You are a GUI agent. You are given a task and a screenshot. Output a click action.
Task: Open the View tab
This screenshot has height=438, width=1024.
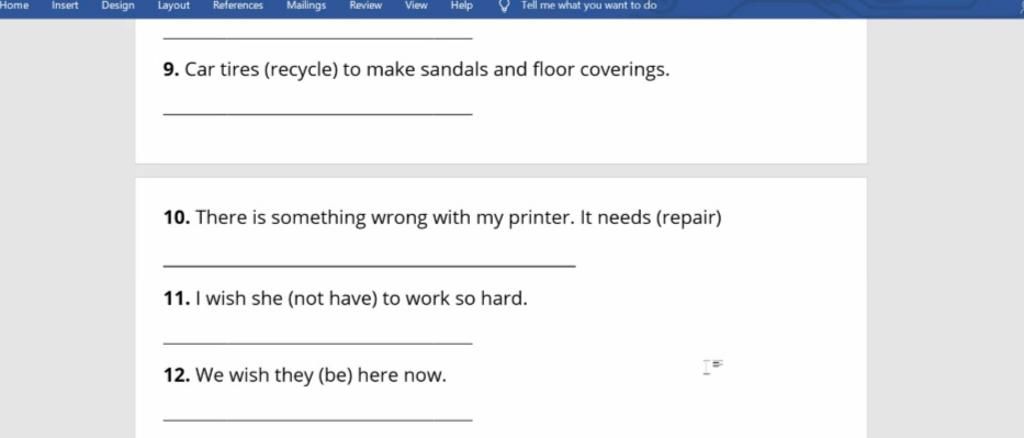click(x=416, y=5)
